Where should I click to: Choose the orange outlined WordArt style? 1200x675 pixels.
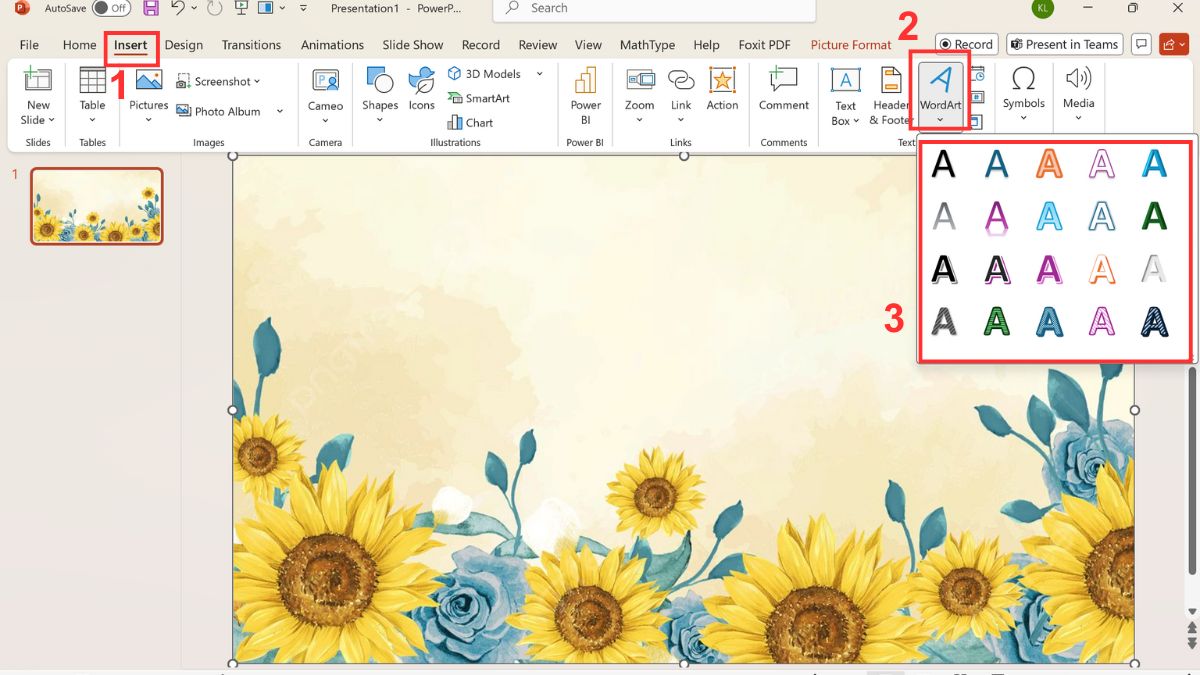pos(1049,163)
